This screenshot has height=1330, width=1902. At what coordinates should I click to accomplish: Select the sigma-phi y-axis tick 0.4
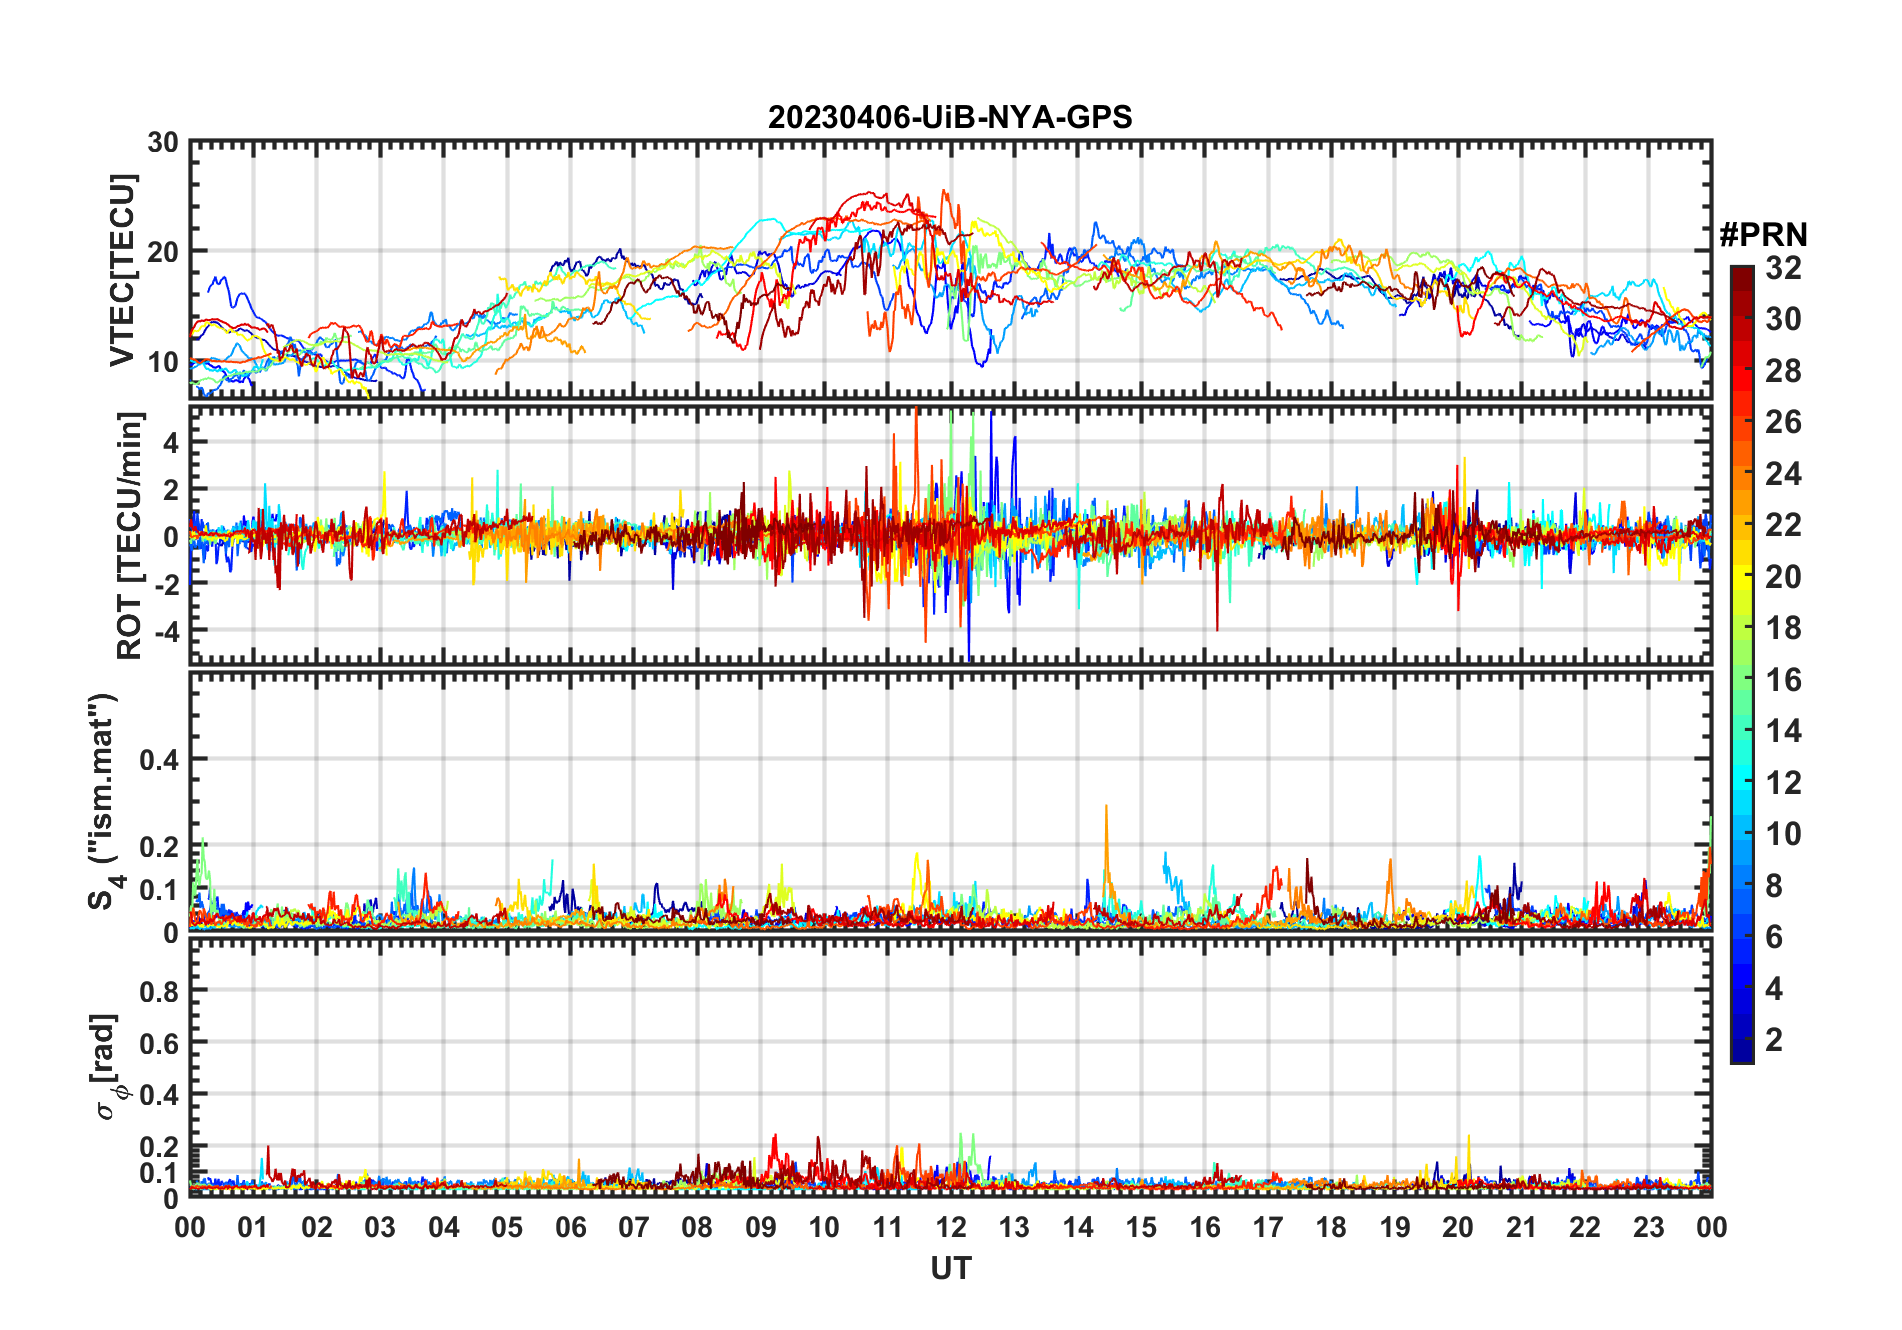(x=160, y=1095)
